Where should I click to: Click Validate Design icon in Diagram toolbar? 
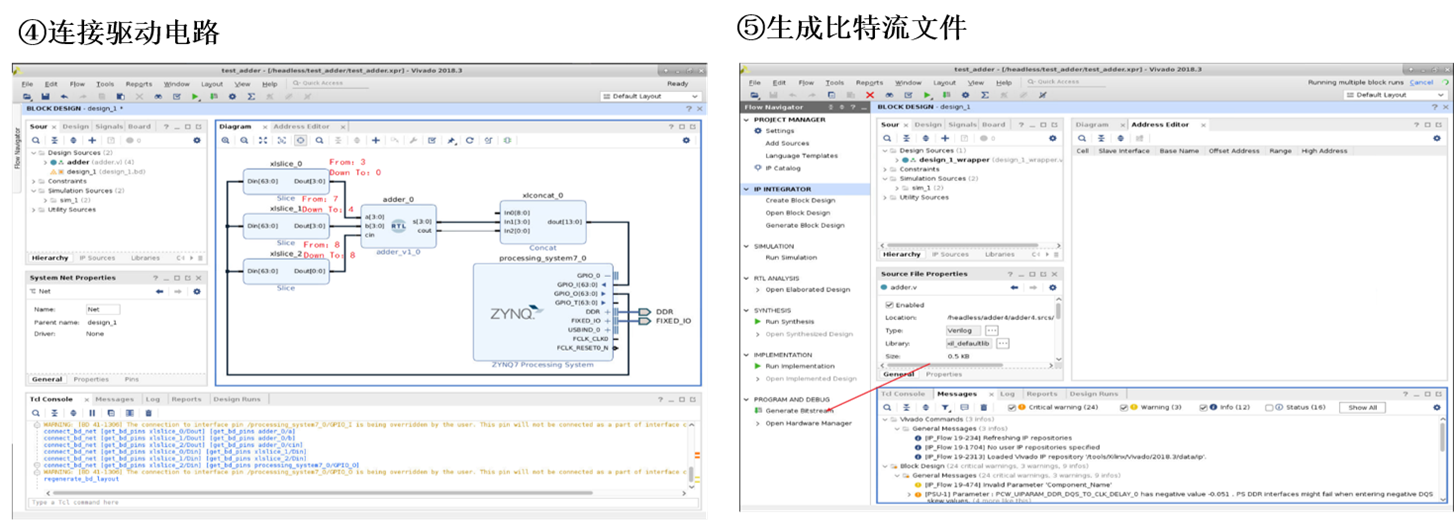432,140
